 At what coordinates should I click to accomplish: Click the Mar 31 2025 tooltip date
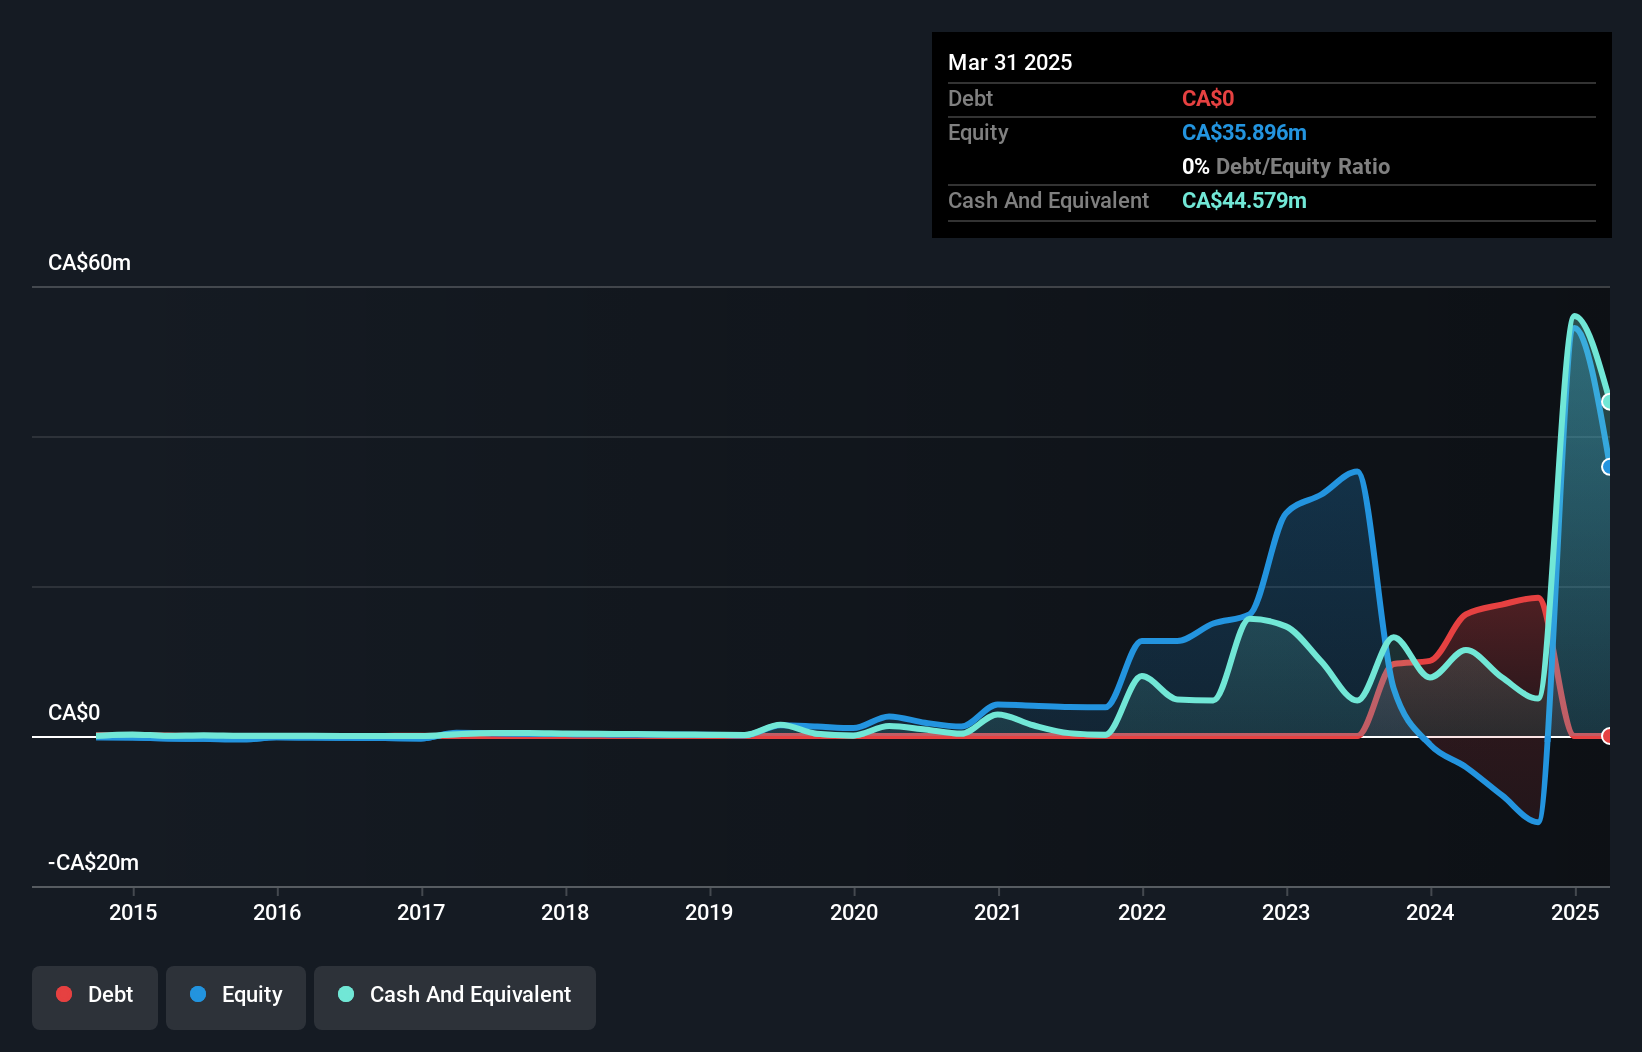tap(1010, 62)
